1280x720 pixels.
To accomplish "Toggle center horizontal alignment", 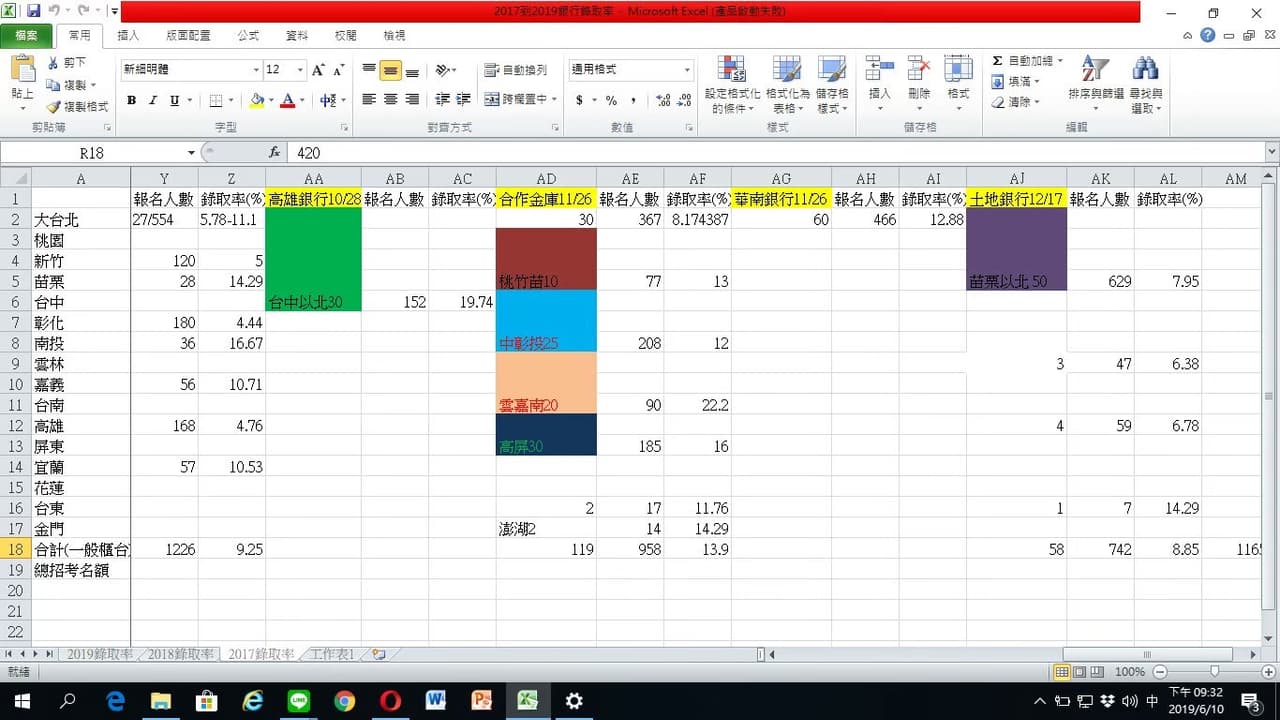I will point(390,100).
